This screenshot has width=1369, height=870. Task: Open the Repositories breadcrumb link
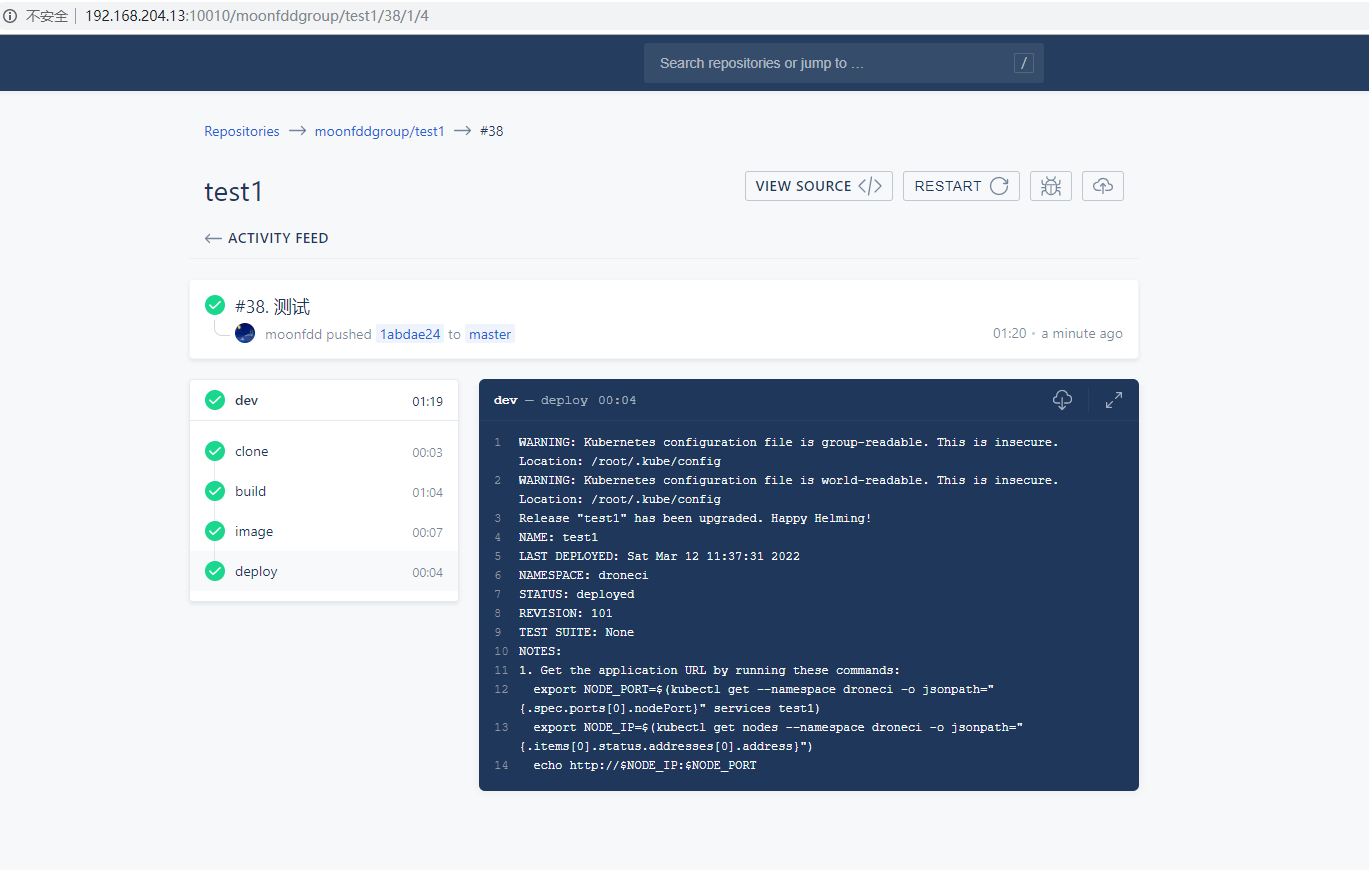[242, 131]
